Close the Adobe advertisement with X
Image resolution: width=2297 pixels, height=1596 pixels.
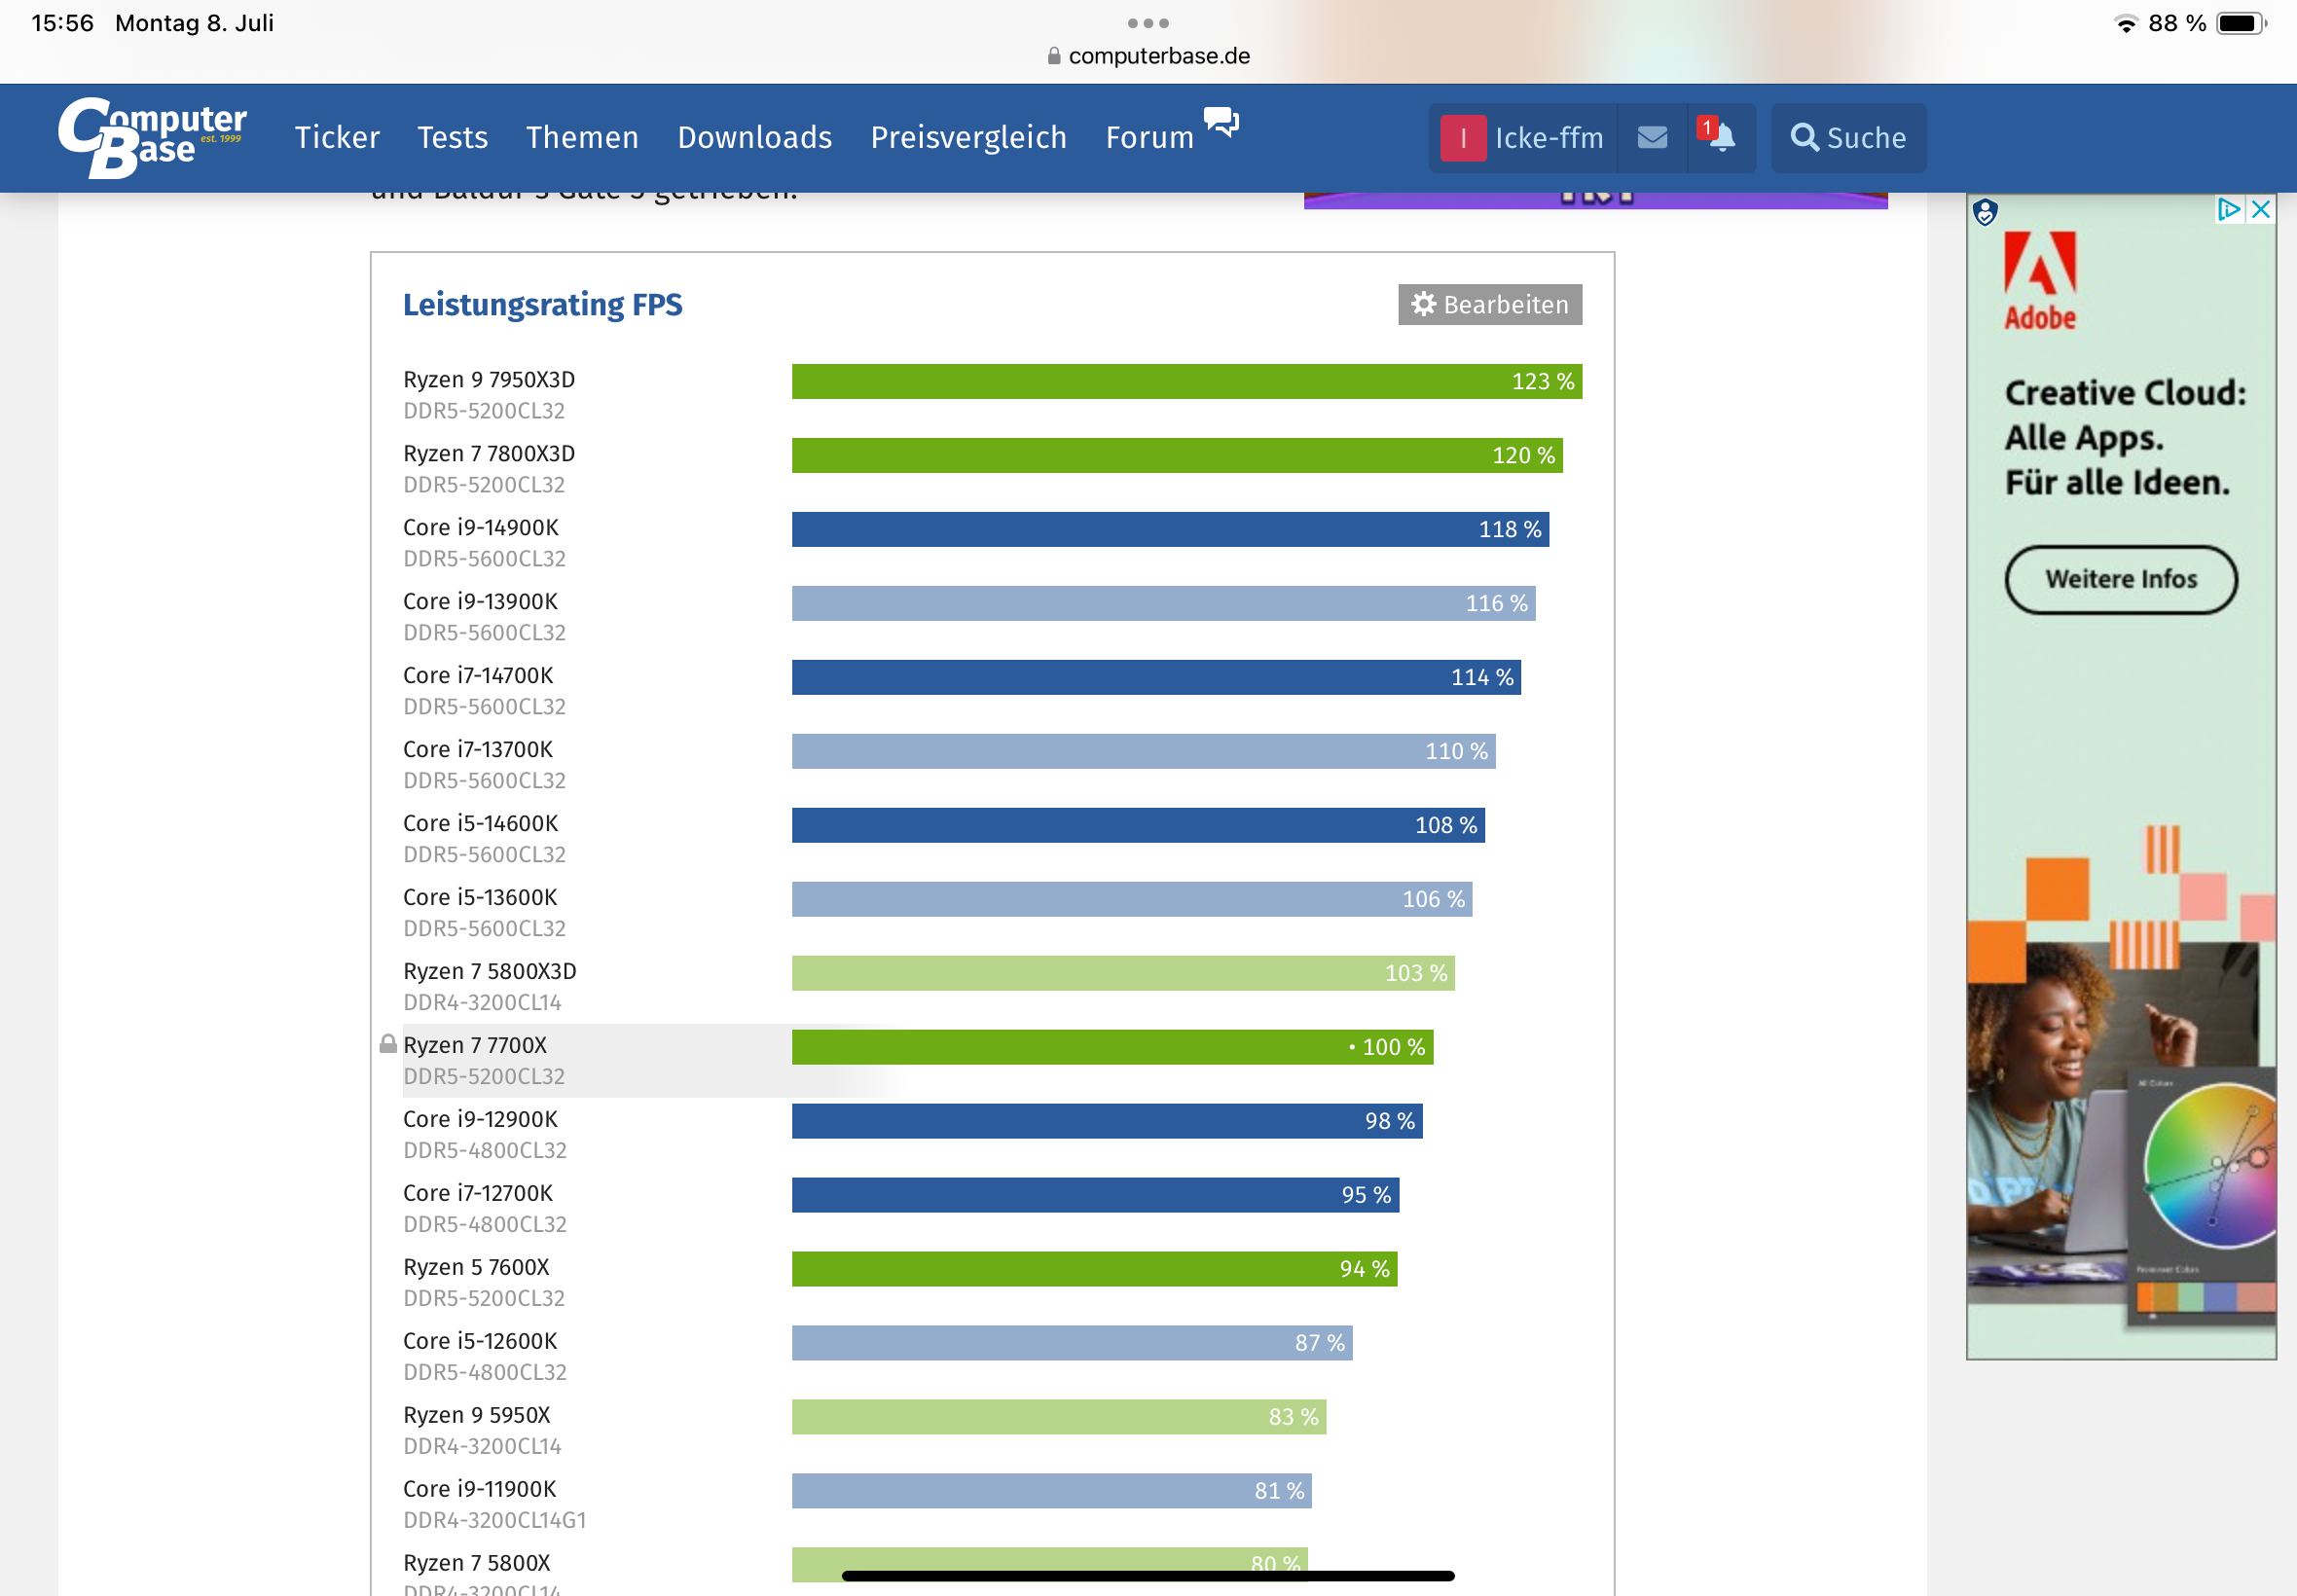tap(2260, 209)
